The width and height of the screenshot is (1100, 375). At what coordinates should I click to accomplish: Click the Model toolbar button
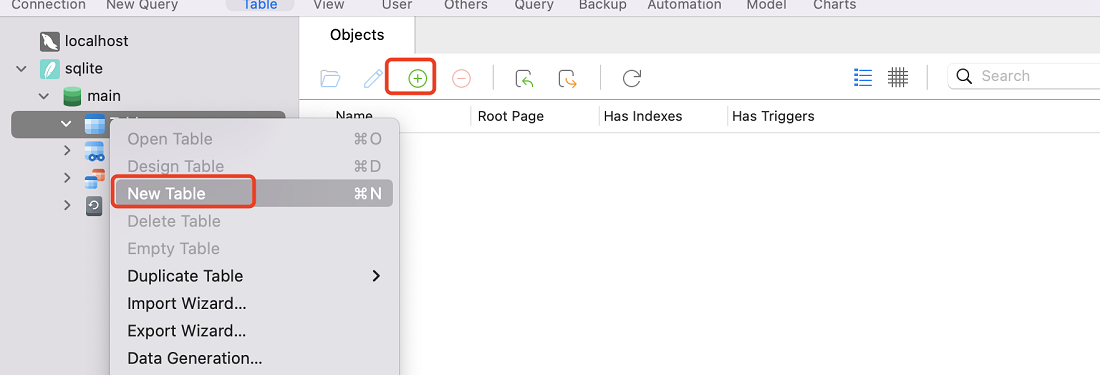[766, 5]
